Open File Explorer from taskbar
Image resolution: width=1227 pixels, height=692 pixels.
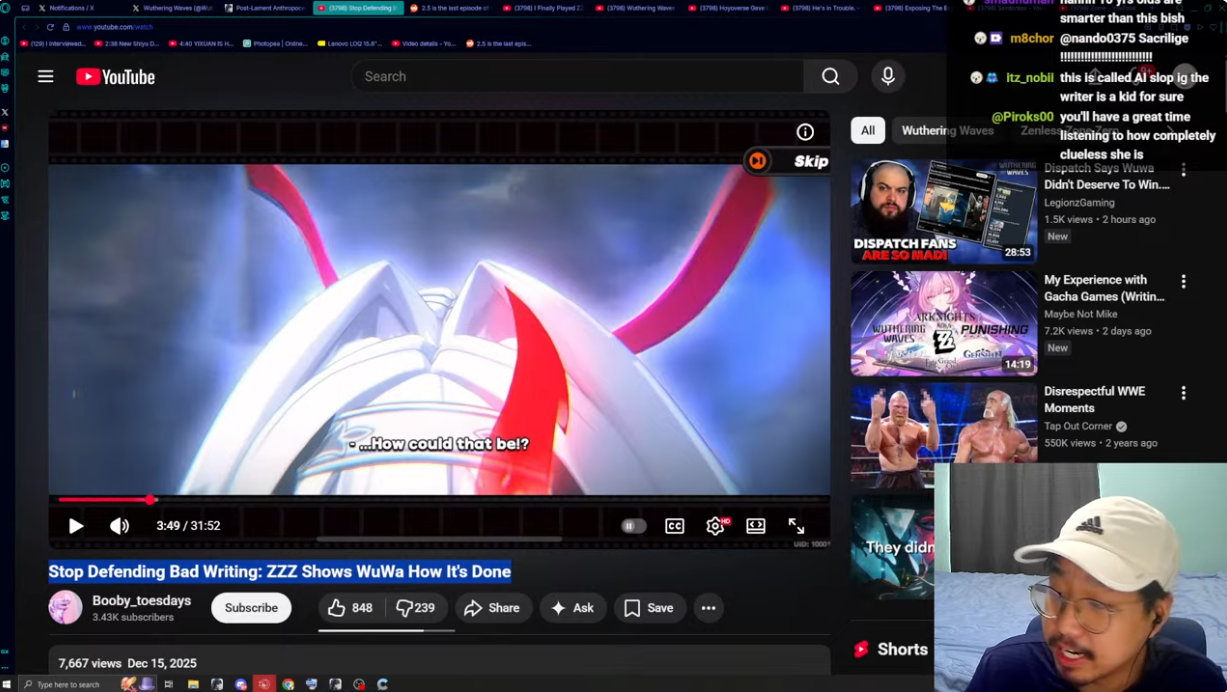pos(193,684)
